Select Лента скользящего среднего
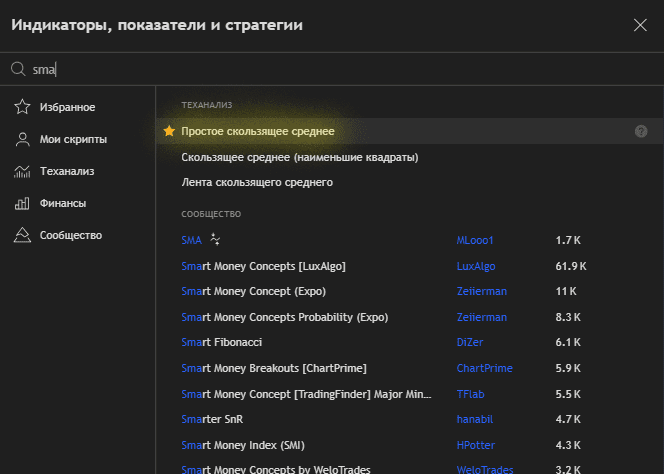 coord(257,182)
